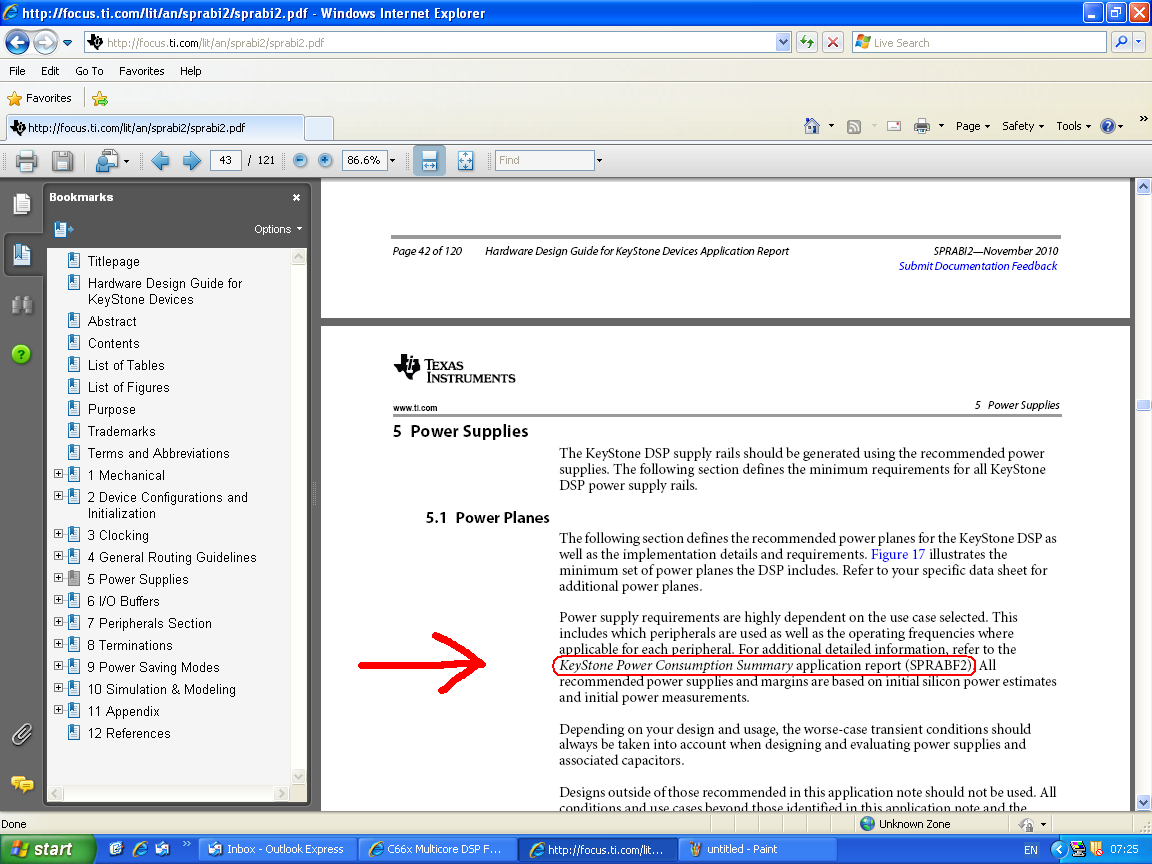This screenshot has width=1152, height=864.
Task: Open the green help question icon
Action: point(21,354)
